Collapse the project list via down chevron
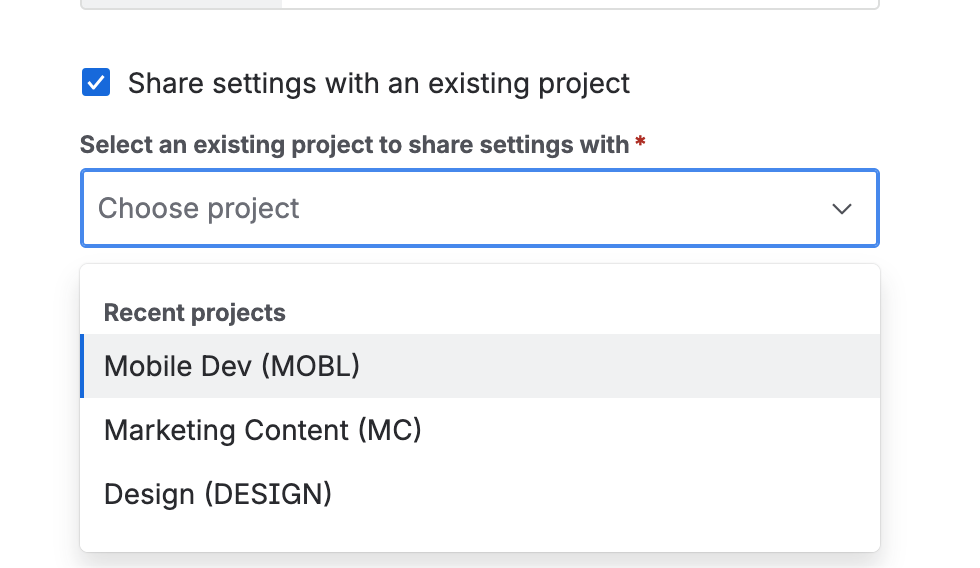 tap(842, 209)
